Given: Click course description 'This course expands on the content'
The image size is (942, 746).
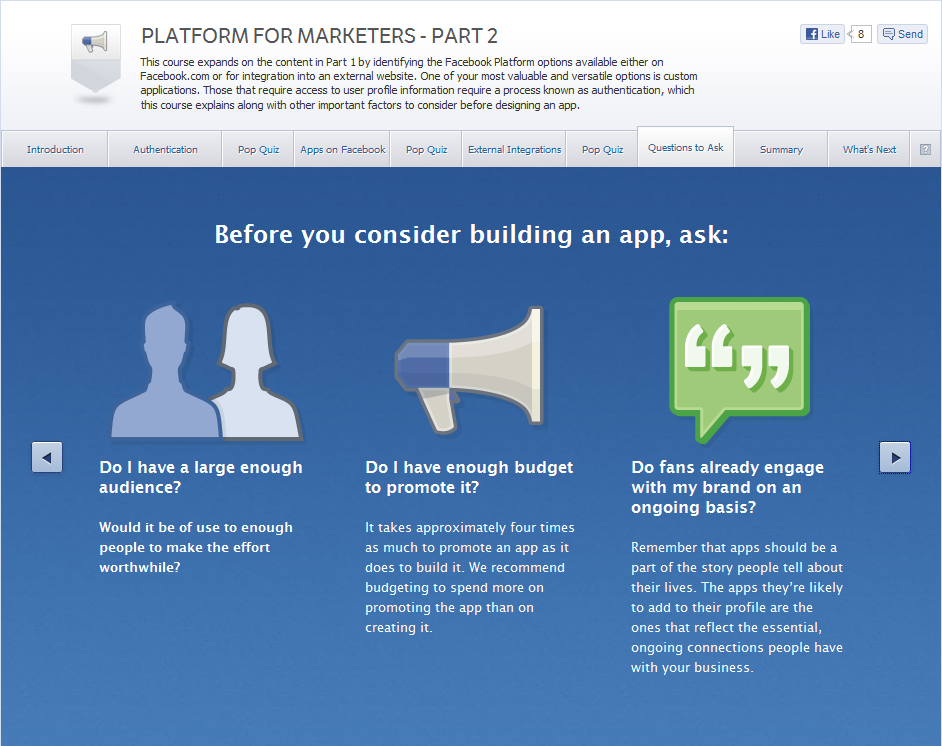Looking at the screenshot, I should pyautogui.click(x=419, y=83).
